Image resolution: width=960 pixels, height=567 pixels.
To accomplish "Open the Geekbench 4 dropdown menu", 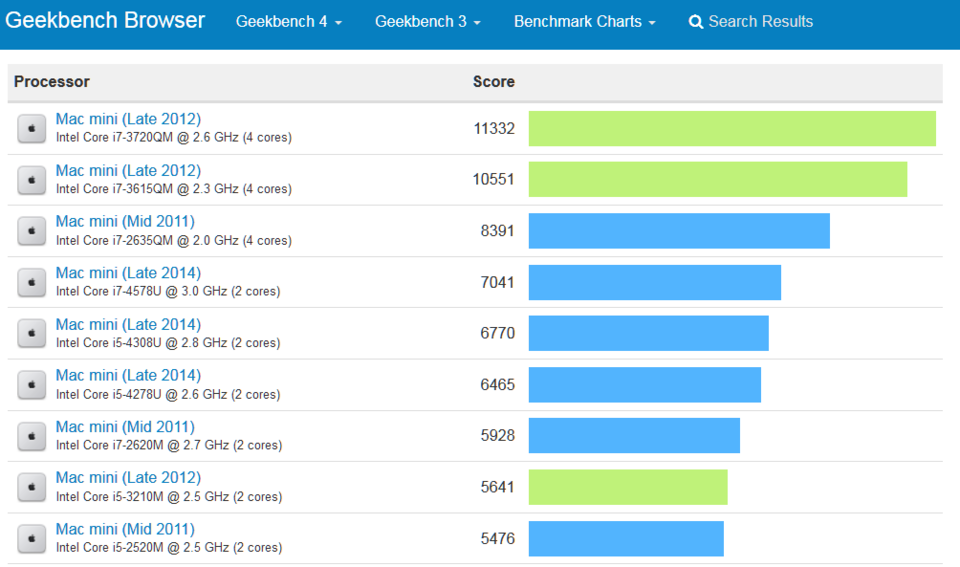I will [289, 21].
